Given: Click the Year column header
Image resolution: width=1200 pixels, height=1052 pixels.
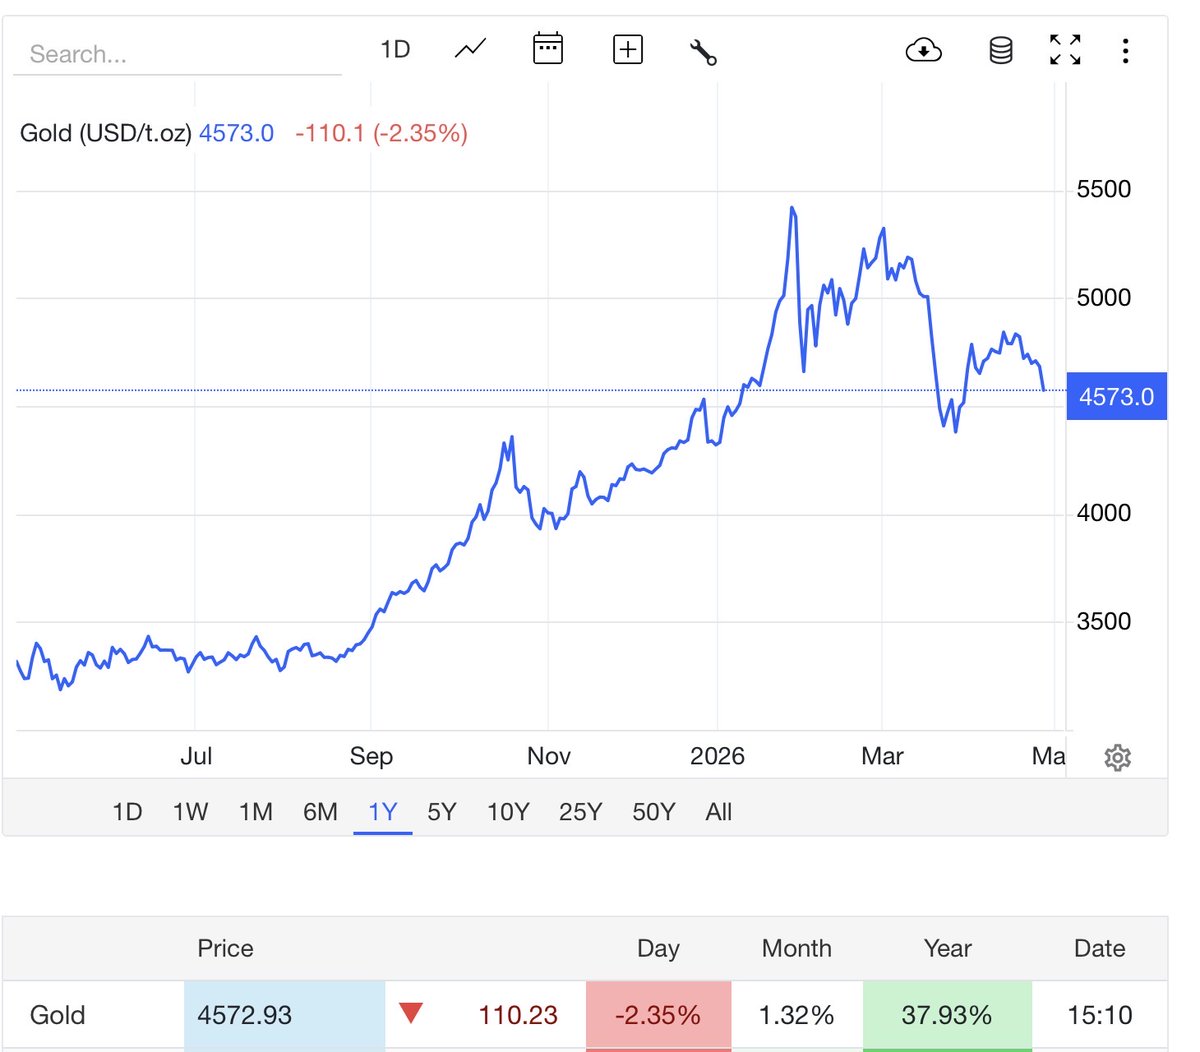Looking at the screenshot, I should tap(947, 948).
